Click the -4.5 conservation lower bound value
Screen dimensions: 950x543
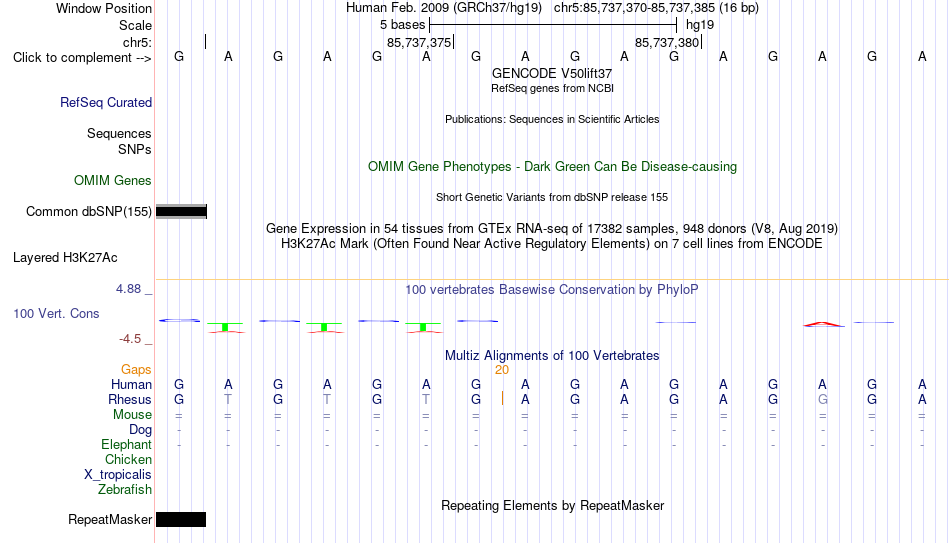(130, 339)
